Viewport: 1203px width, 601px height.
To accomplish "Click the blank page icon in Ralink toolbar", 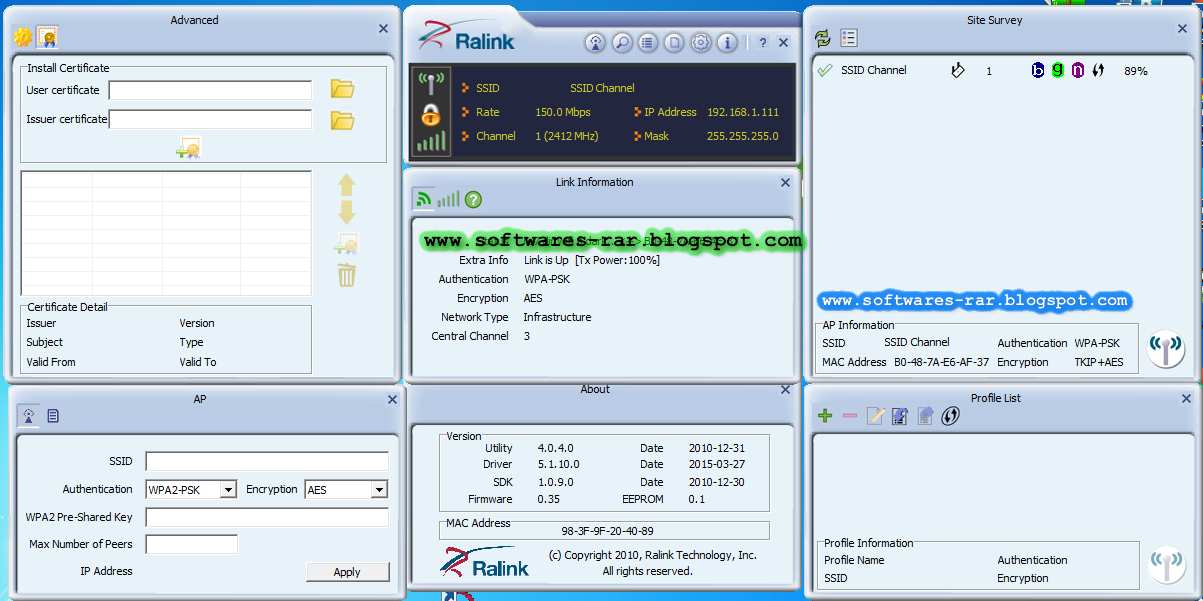I will tap(674, 43).
